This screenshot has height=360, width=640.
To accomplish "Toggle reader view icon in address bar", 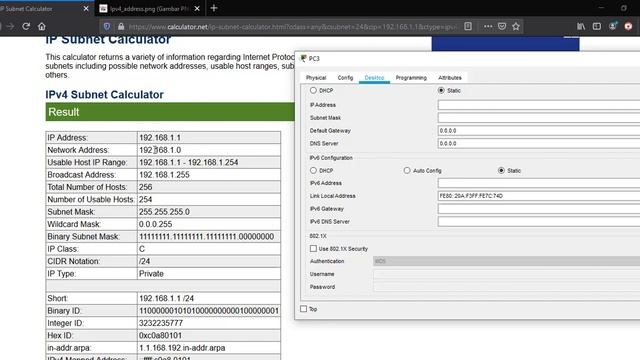I will coord(468,27).
